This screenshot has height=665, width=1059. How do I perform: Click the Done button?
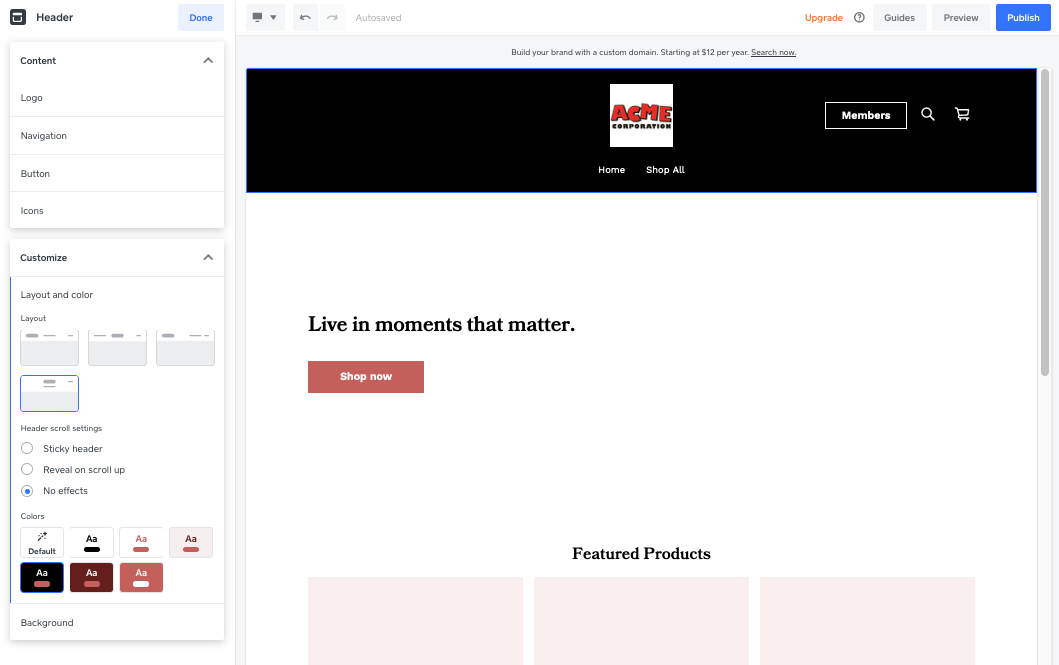pos(201,18)
